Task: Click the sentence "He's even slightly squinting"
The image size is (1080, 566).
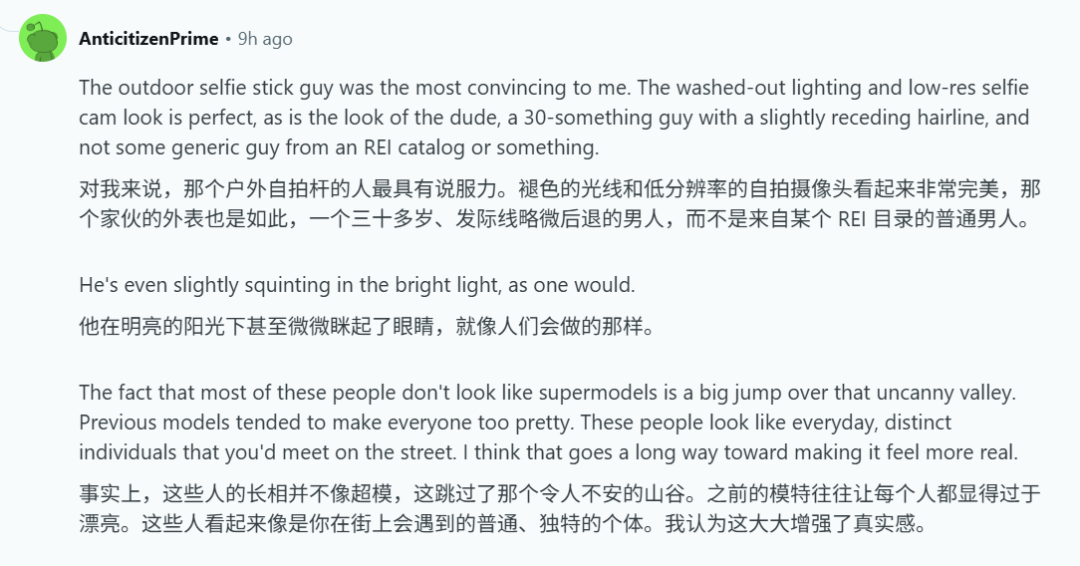Action: point(357,285)
